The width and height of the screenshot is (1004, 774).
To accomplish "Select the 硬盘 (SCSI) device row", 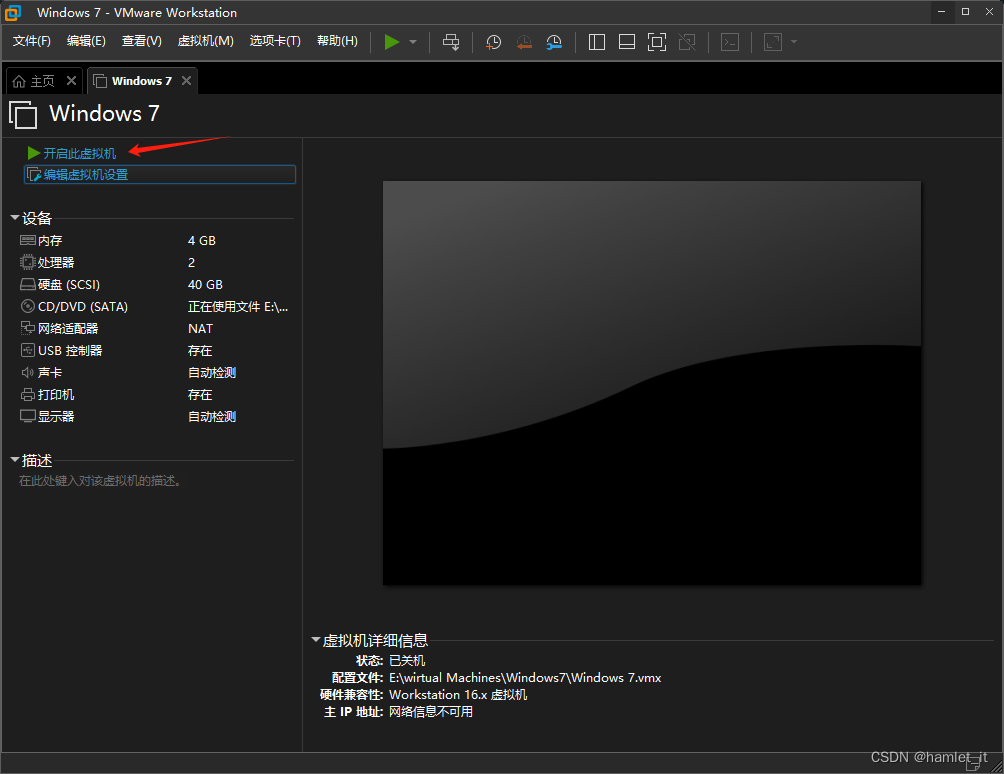I will pos(156,285).
